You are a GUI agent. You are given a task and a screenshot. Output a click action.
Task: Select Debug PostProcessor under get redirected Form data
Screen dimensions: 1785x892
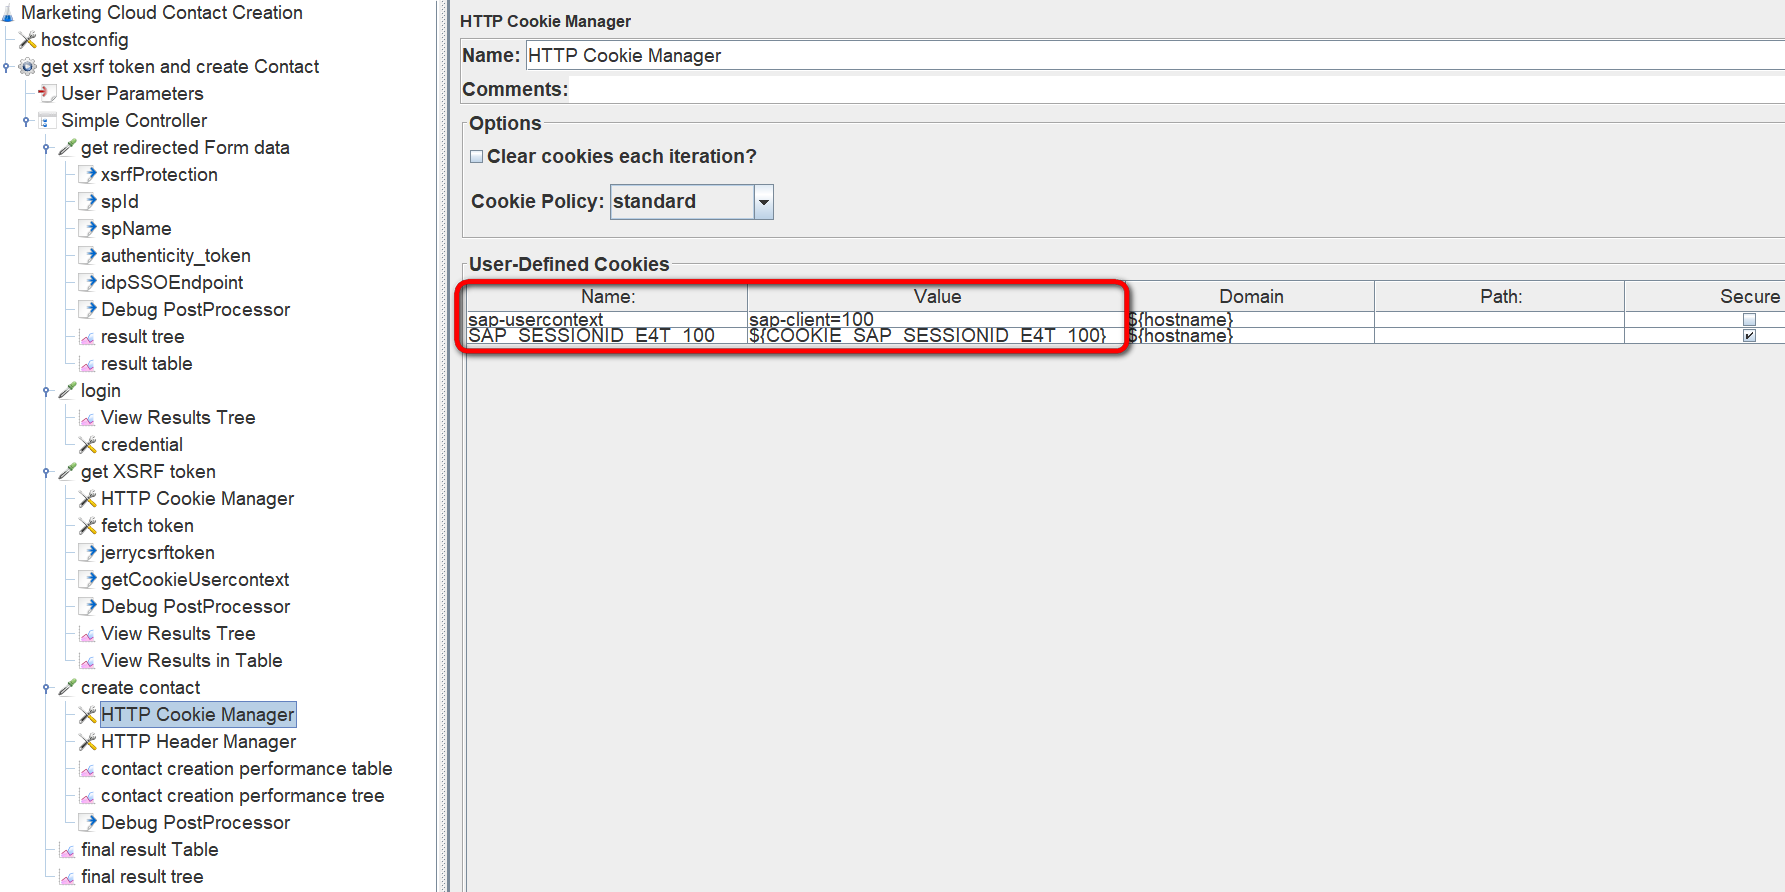tap(195, 310)
